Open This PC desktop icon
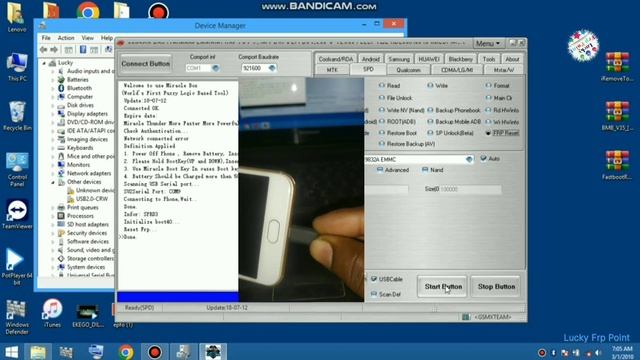This screenshot has height=360, width=640. tap(17, 67)
